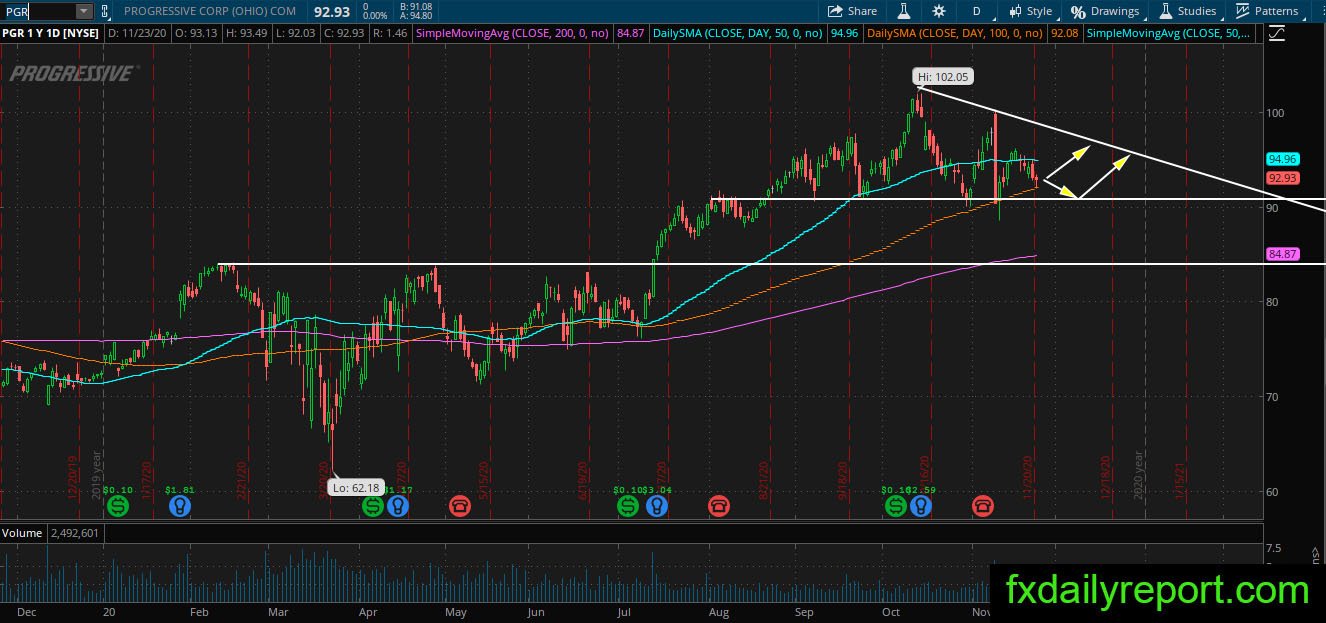The image size is (1326, 623).
Task: Select the truncated SimpleMovingAvg (CLOSE, 50,... label
Action: coord(1169,33)
